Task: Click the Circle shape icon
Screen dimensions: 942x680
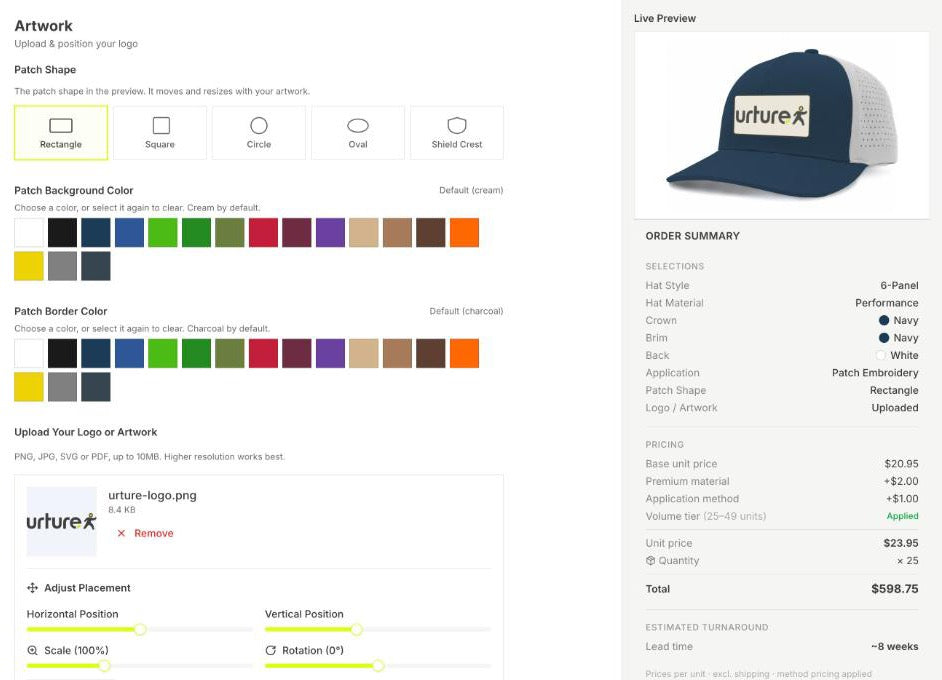Action: (x=259, y=126)
